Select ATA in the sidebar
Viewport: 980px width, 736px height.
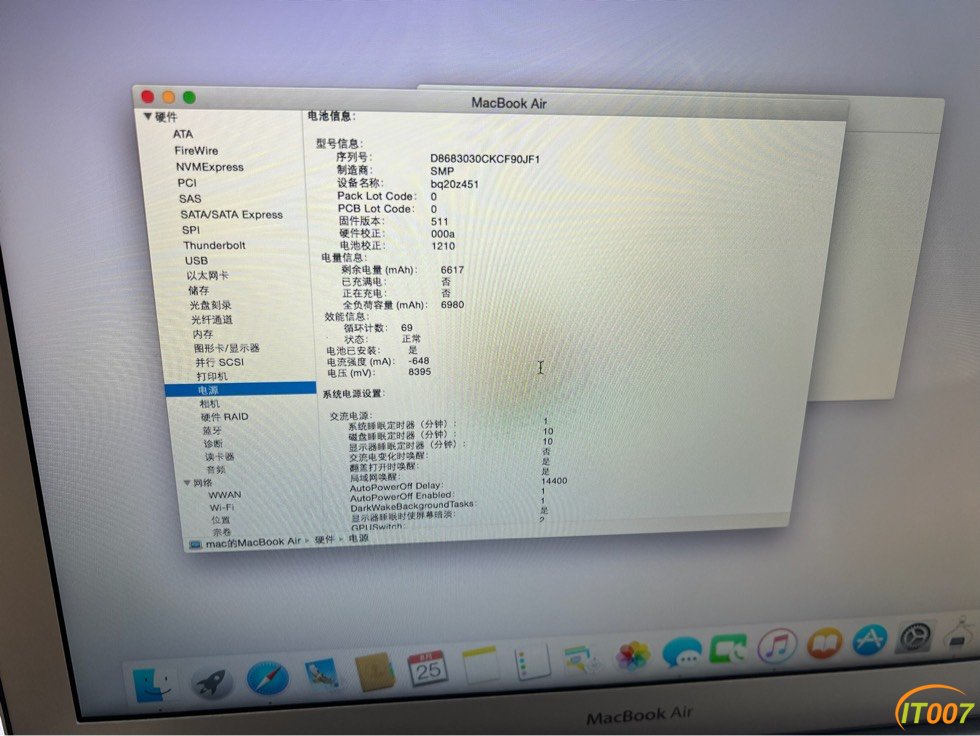click(x=183, y=134)
